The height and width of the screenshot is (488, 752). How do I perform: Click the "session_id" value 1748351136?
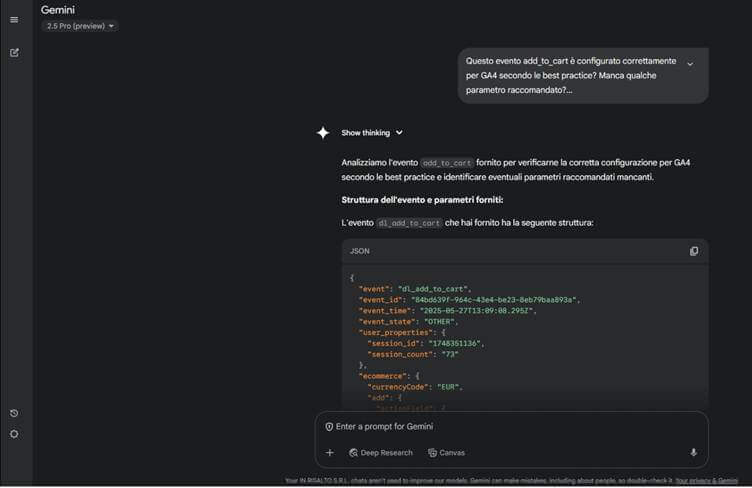tap(456, 343)
